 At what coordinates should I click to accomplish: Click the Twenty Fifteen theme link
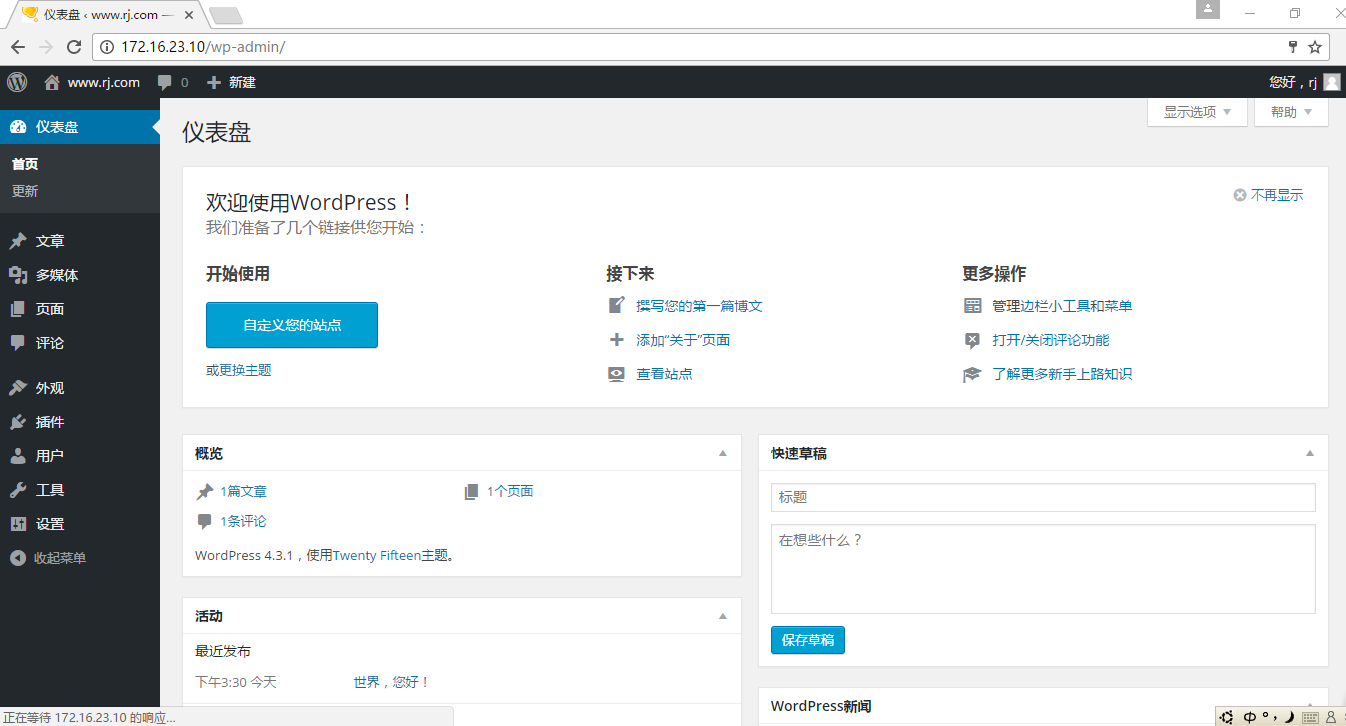pyautogui.click(x=377, y=555)
